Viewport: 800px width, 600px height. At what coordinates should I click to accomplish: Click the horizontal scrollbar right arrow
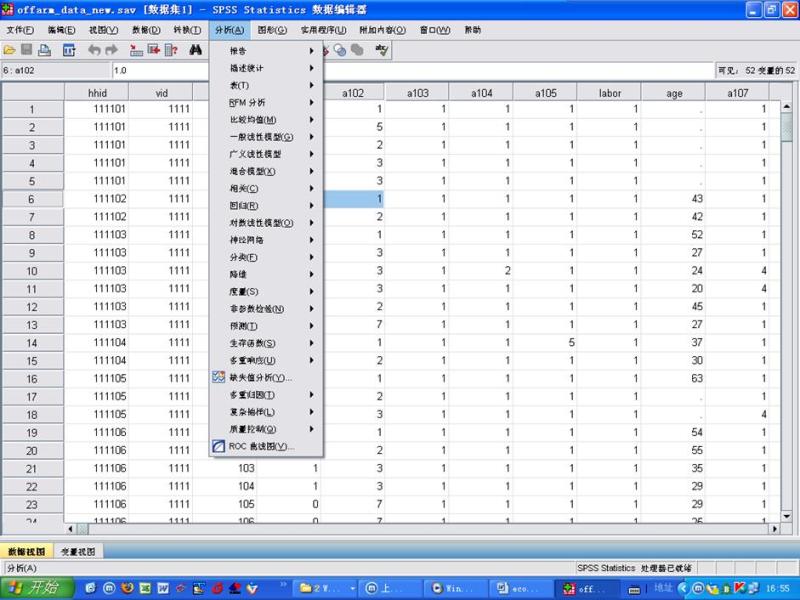(x=775, y=529)
